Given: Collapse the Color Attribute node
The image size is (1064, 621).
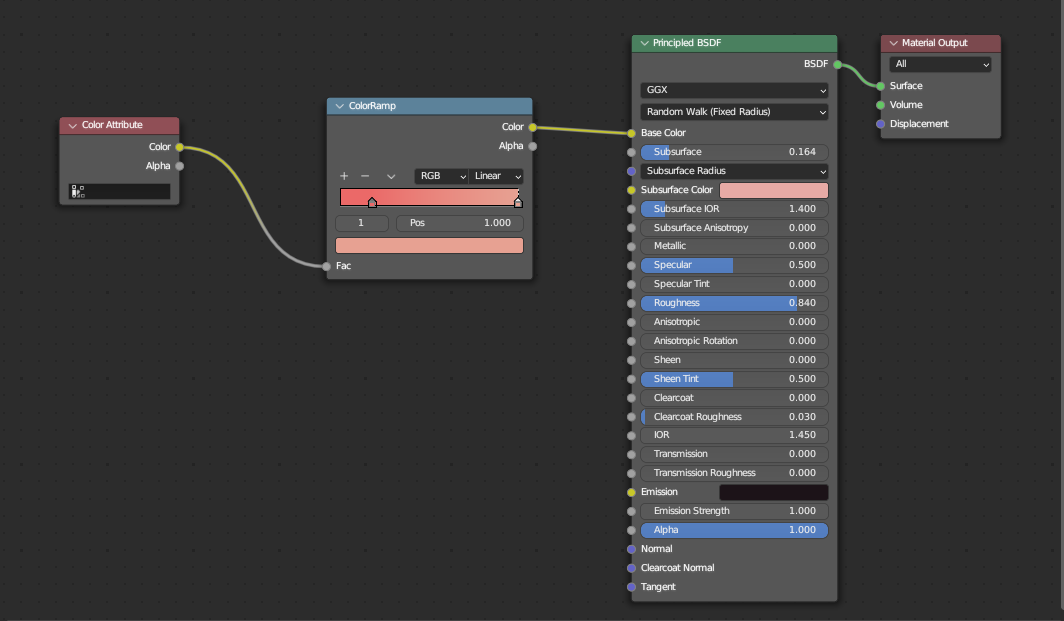Looking at the screenshot, I should (73, 126).
